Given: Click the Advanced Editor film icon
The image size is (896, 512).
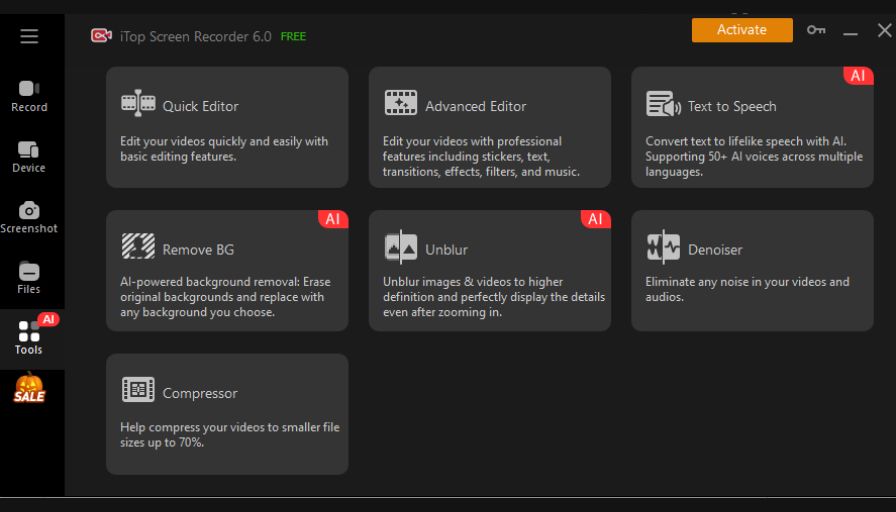Looking at the screenshot, I should pos(401,103).
